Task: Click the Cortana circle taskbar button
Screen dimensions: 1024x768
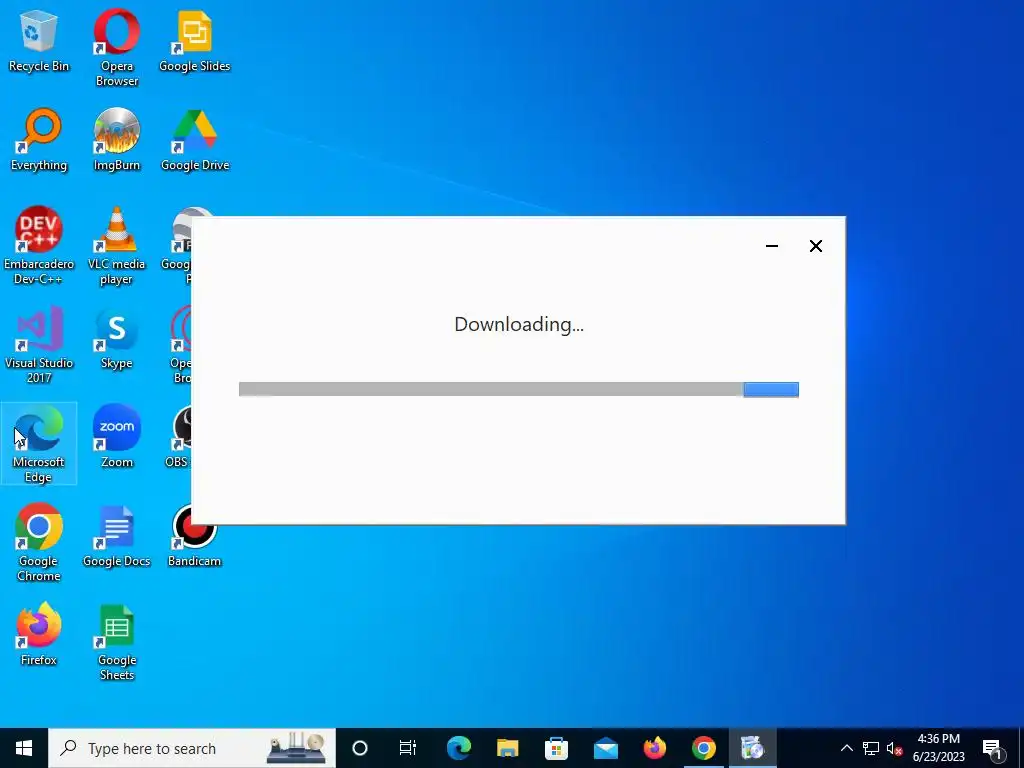Action: (x=360, y=748)
